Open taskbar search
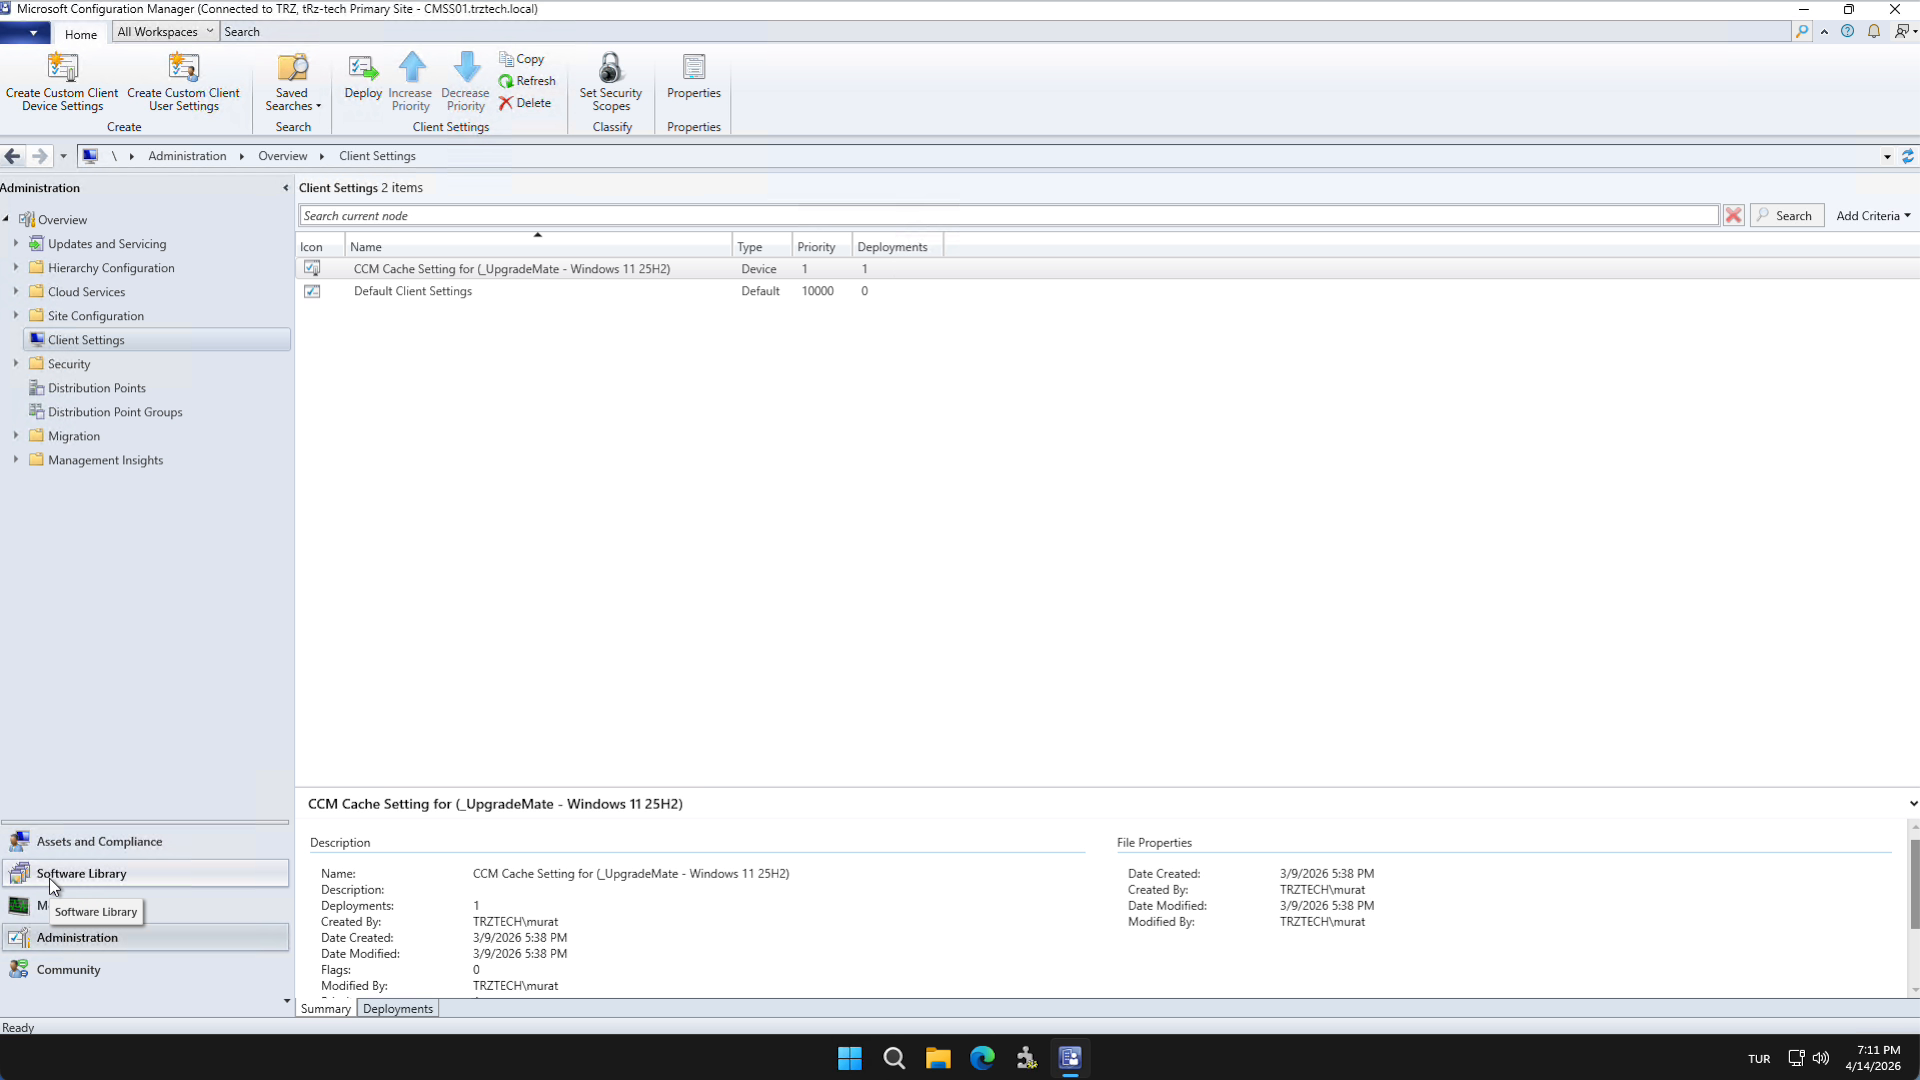The height and width of the screenshot is (1080, 1920). click(x=894, y=1058)
